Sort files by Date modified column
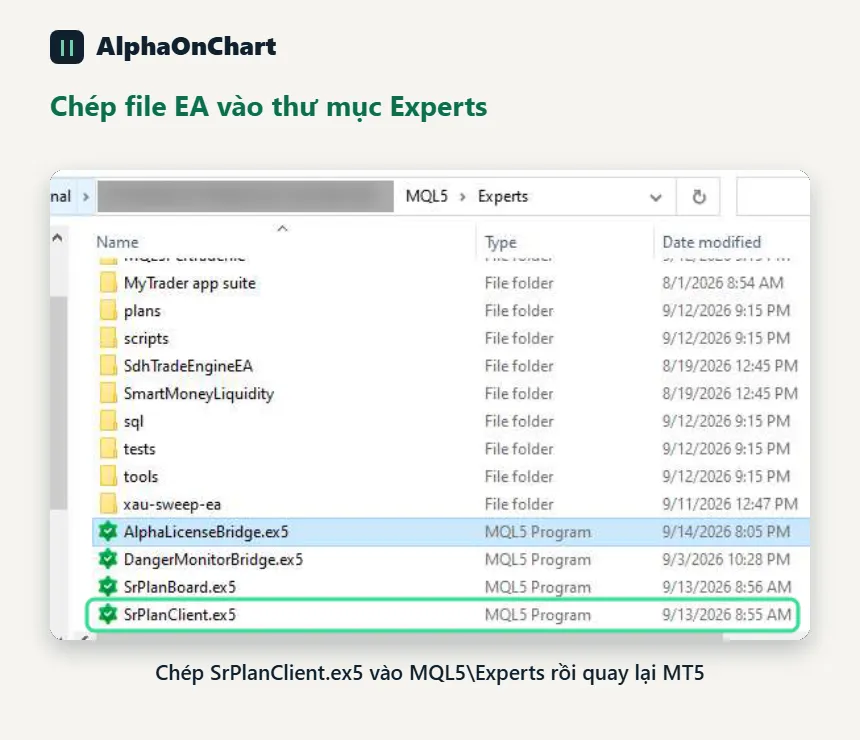The width and height of the screenshot is (860, 740). click(x=712, y=242)
